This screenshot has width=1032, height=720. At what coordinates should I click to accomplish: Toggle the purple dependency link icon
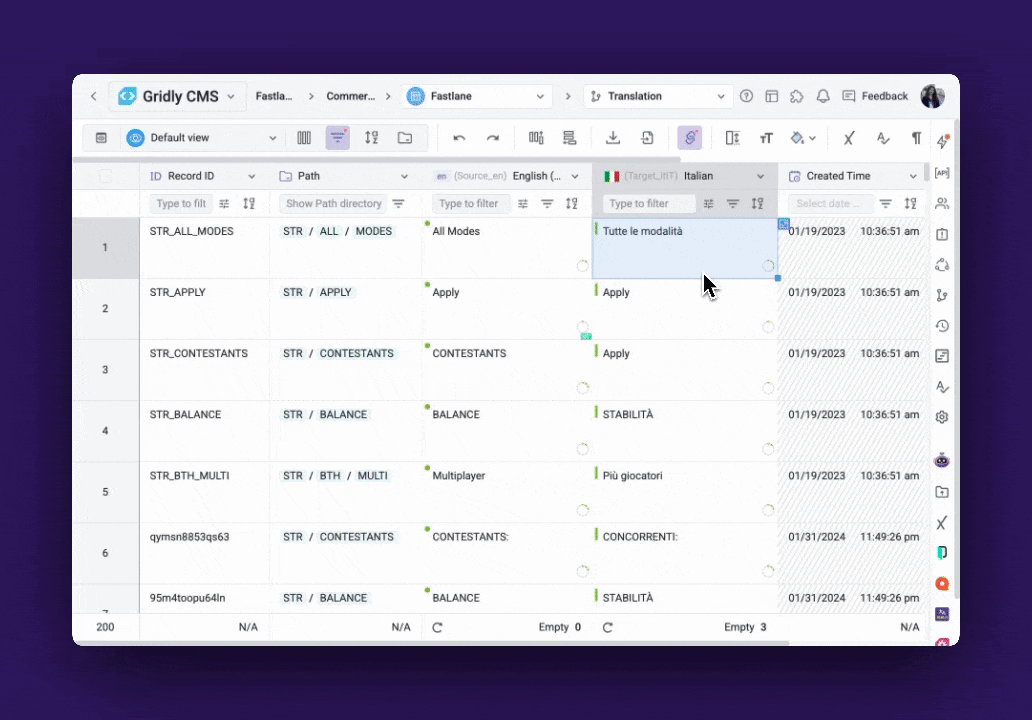tap(690, 138)
